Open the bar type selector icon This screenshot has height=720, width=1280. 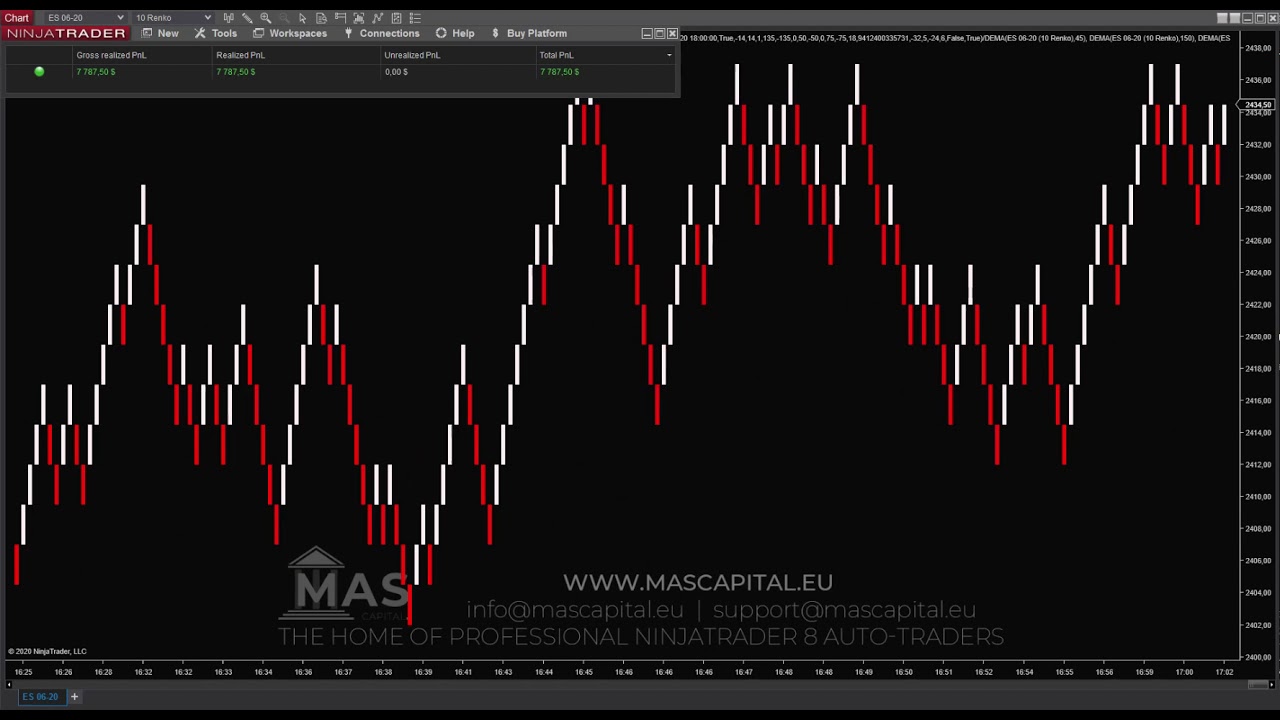[229, 18]
